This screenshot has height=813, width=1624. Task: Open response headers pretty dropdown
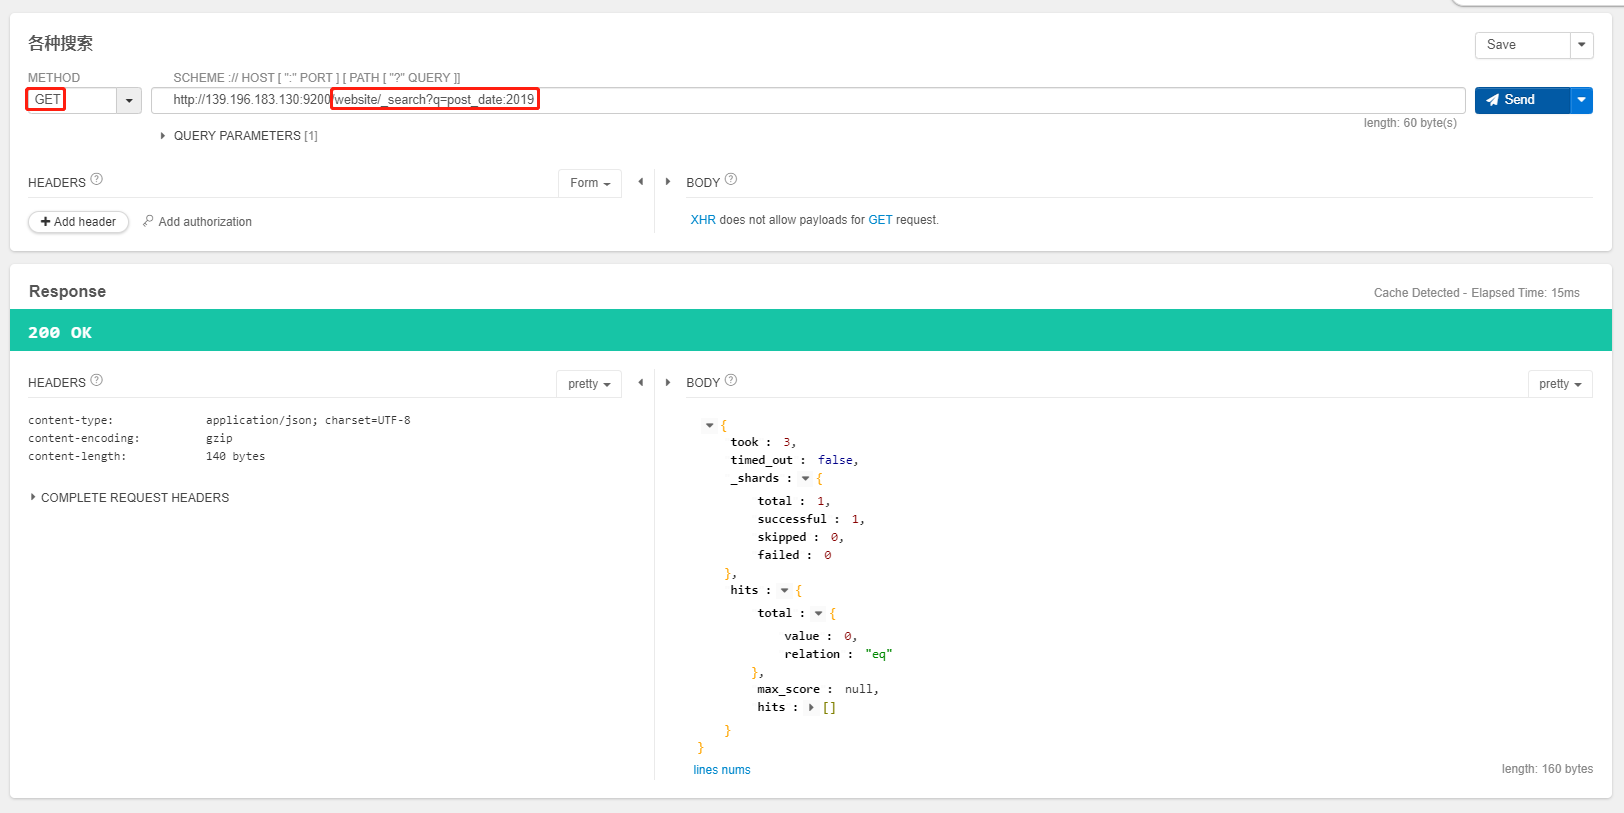pos(589,384)
